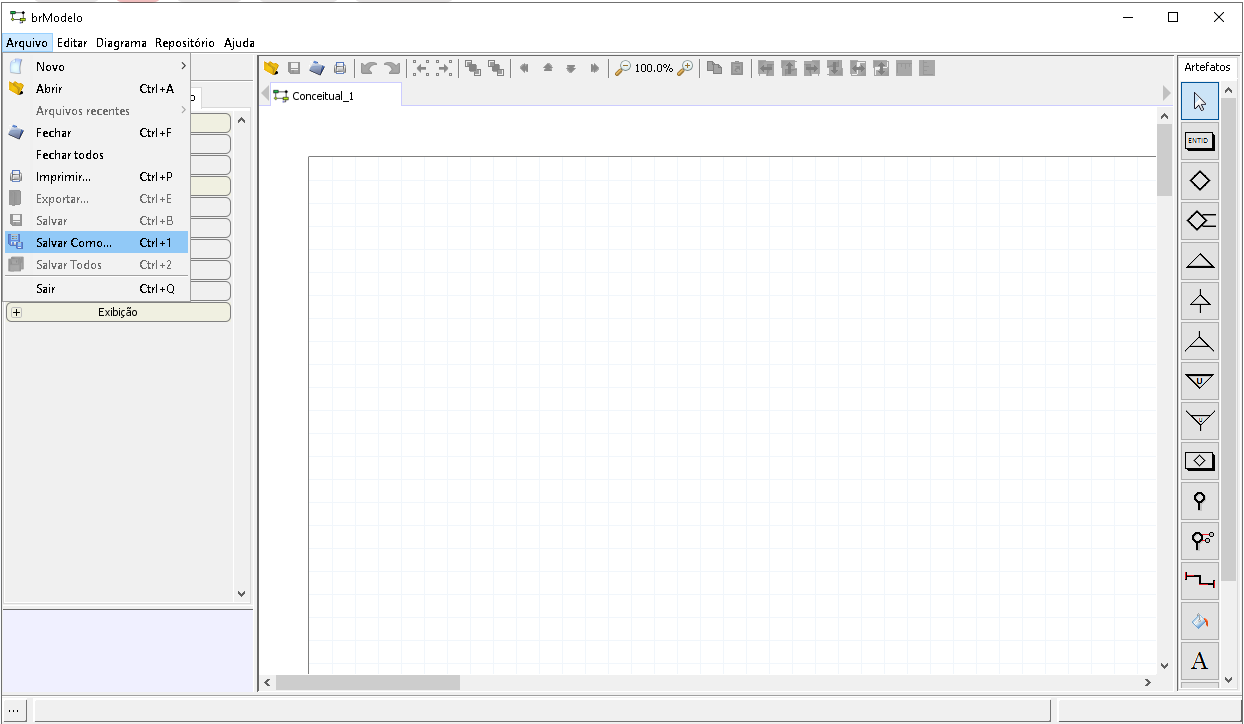The width and height of the screenshot is (1244, 724).
Task: Choose Abrir from the Arquivo menu
Action: pyautogui.click(x=96, y=89)
